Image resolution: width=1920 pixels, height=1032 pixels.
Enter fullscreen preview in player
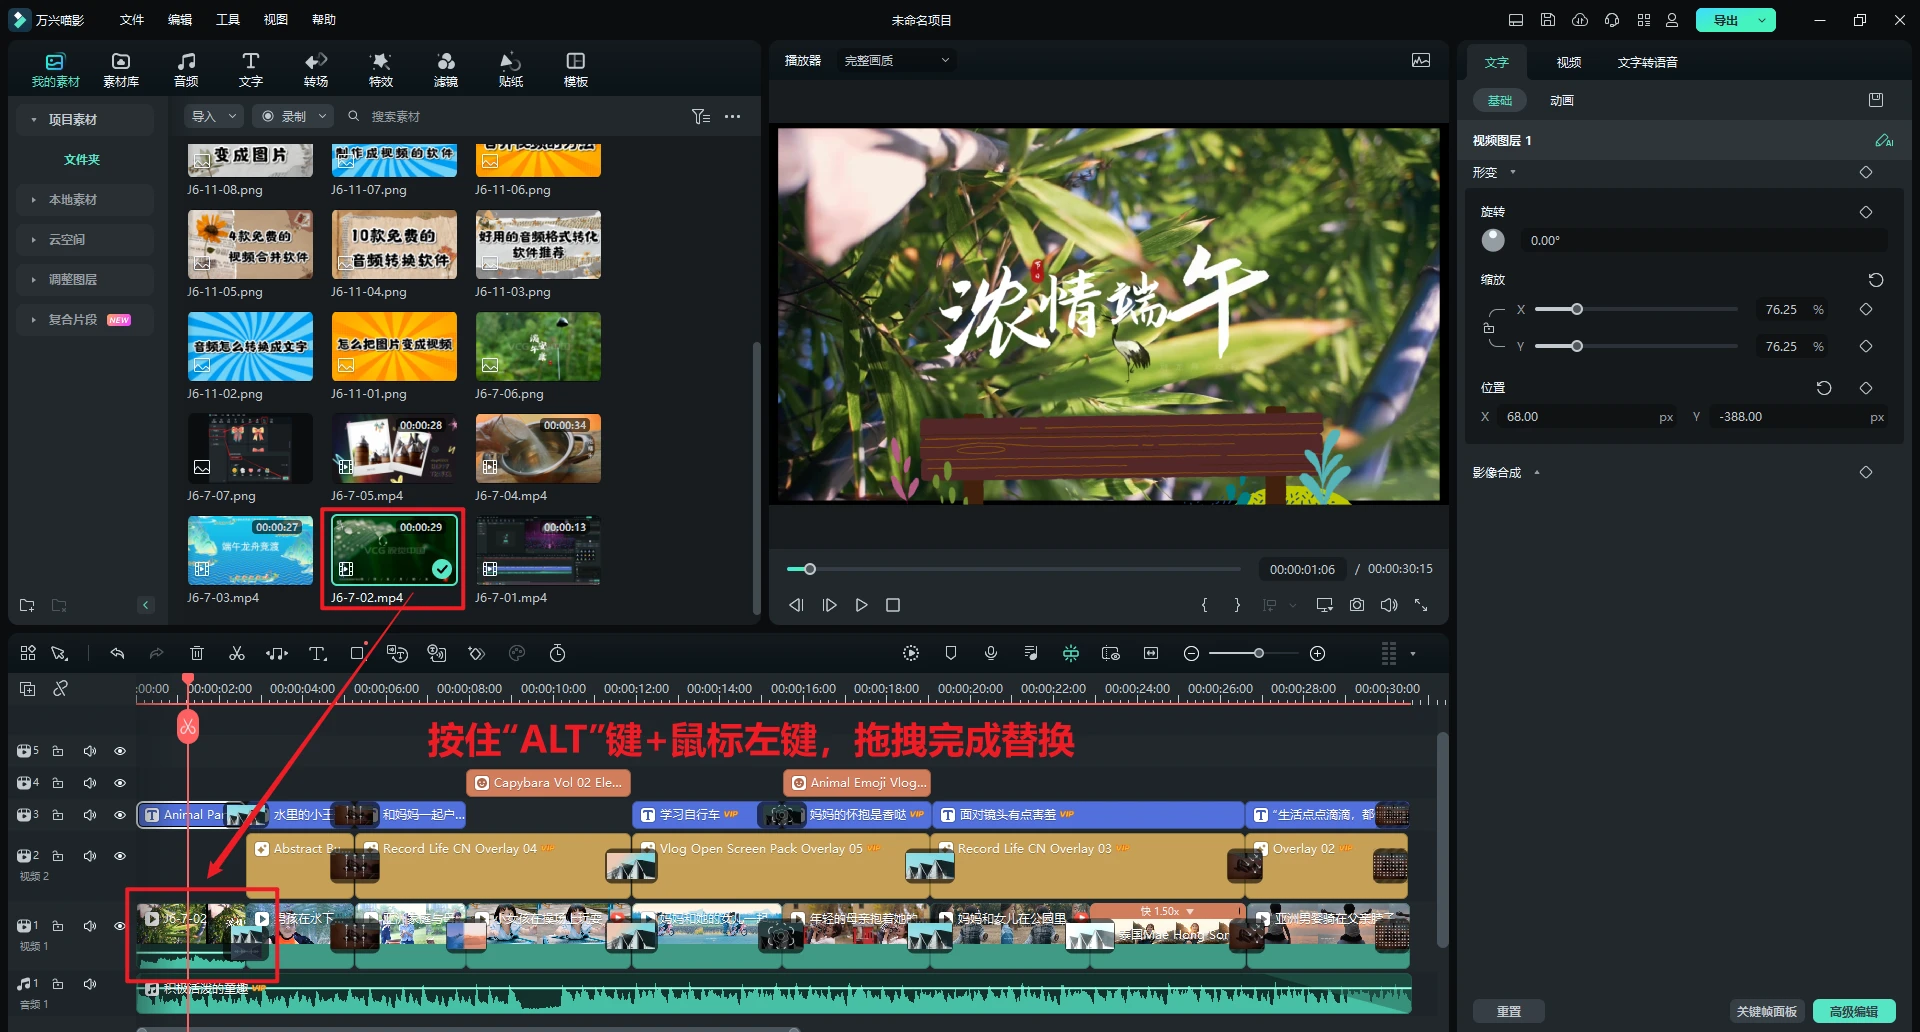pyautogui.click(x=1421, y=605)
